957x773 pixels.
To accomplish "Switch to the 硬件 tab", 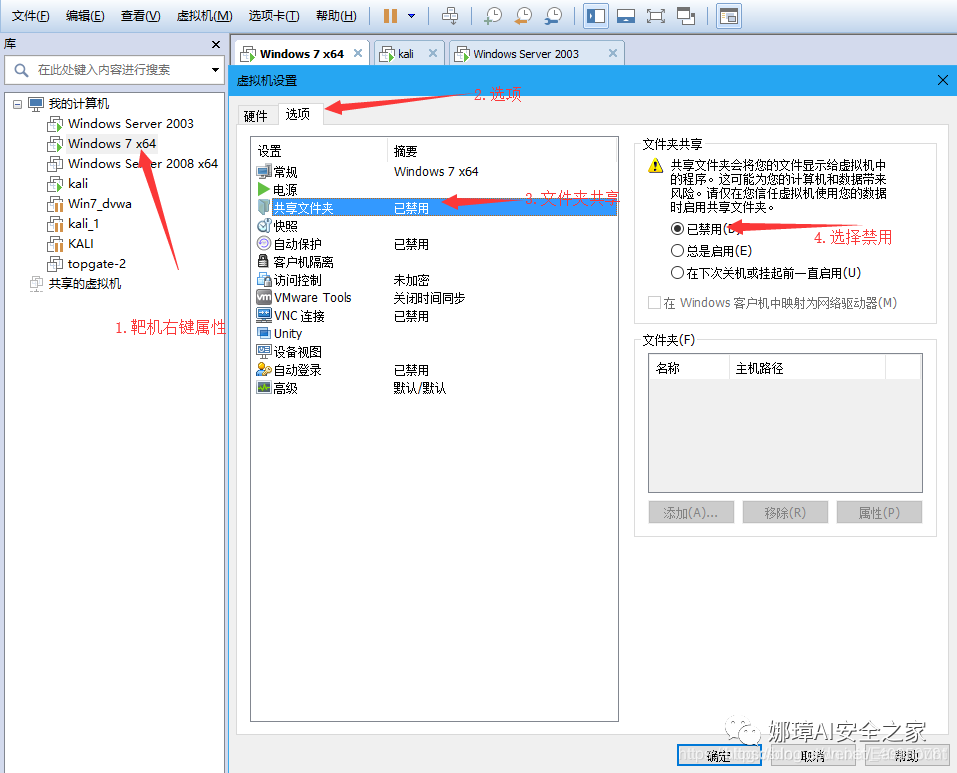I will 256,116.
